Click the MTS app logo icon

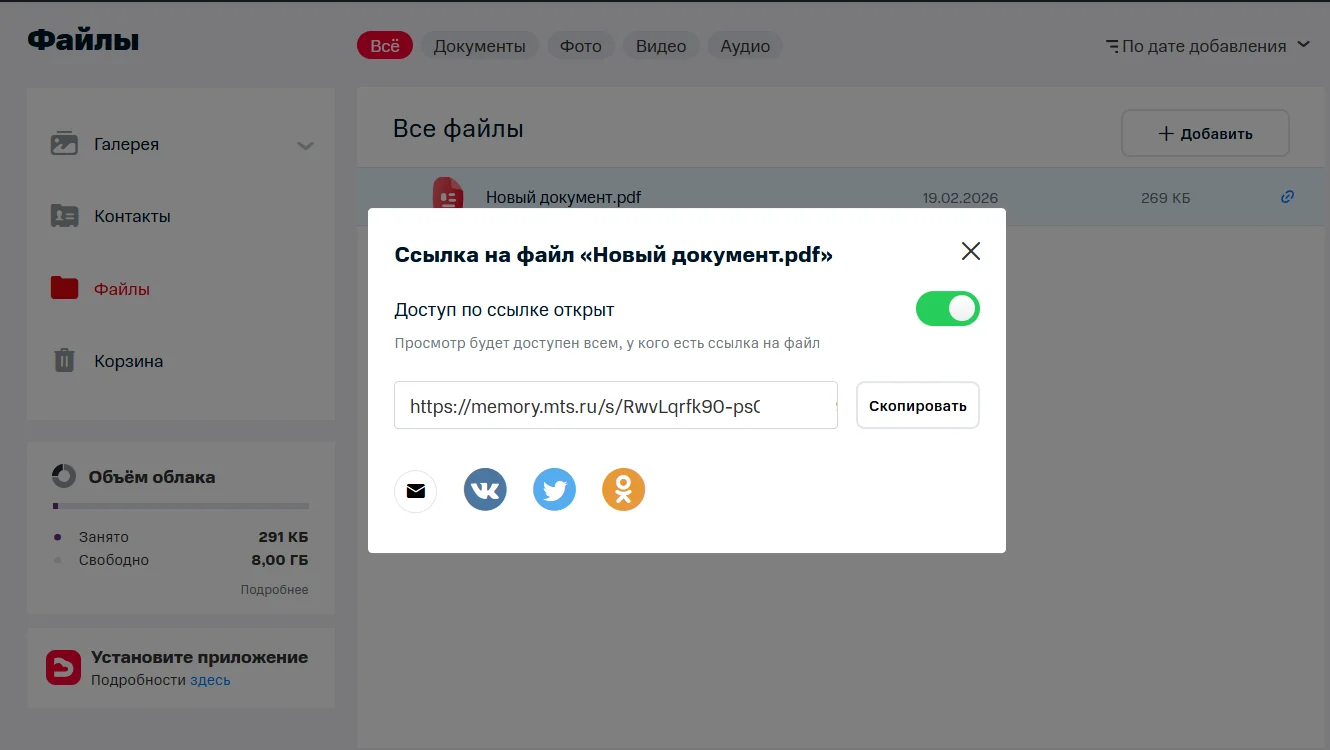click(63, 668)
